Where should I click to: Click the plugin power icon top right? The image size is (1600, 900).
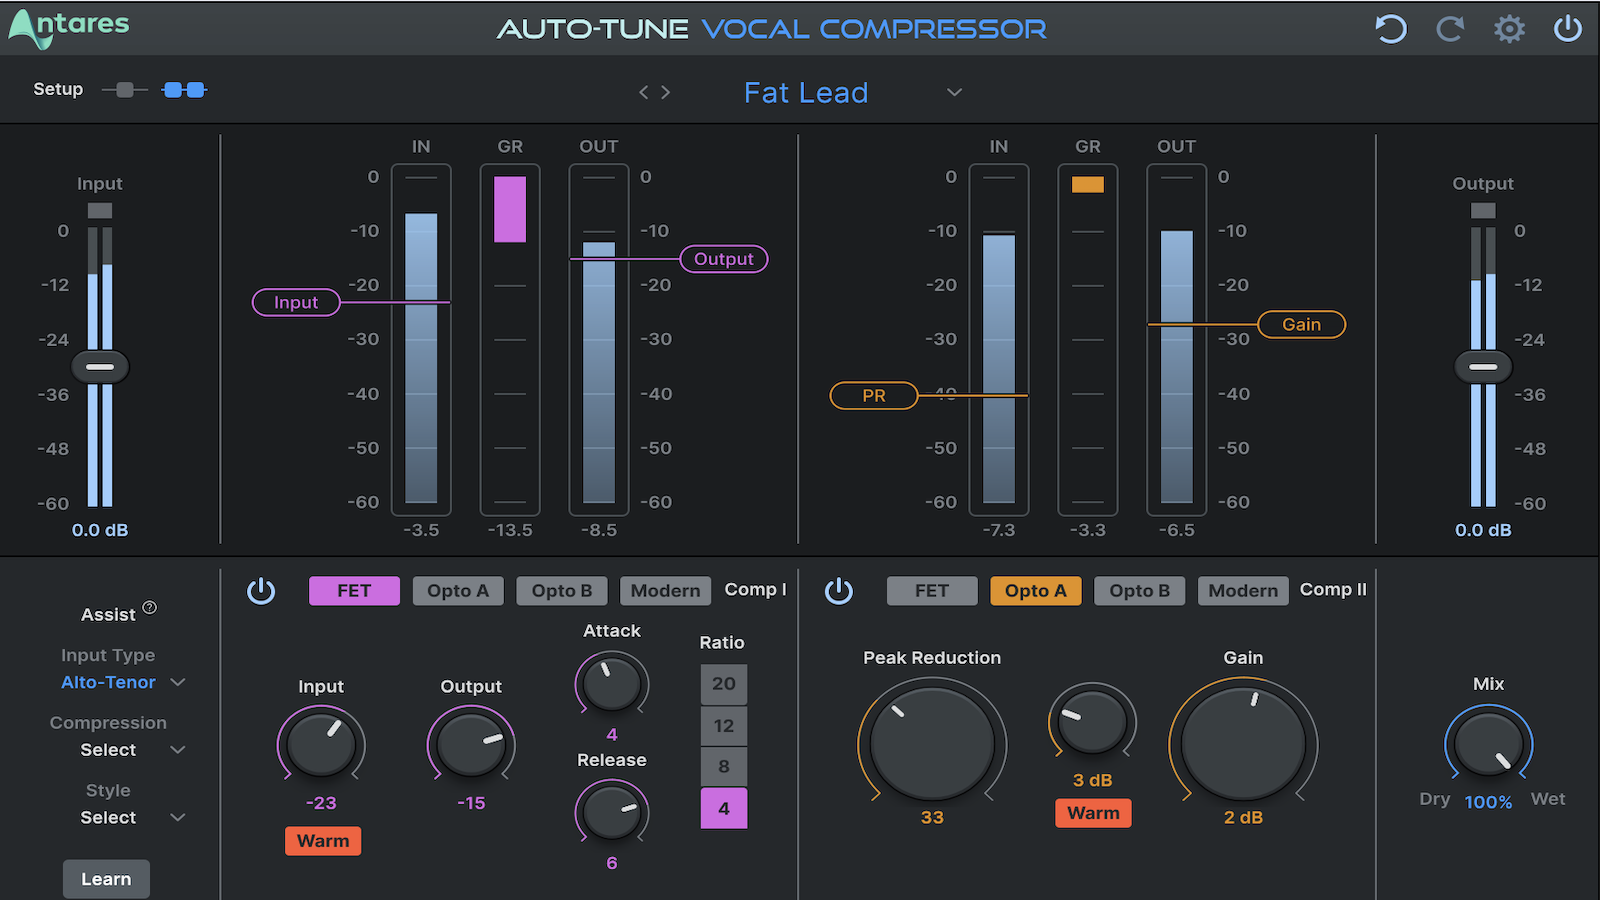(x=1567, y=29)
